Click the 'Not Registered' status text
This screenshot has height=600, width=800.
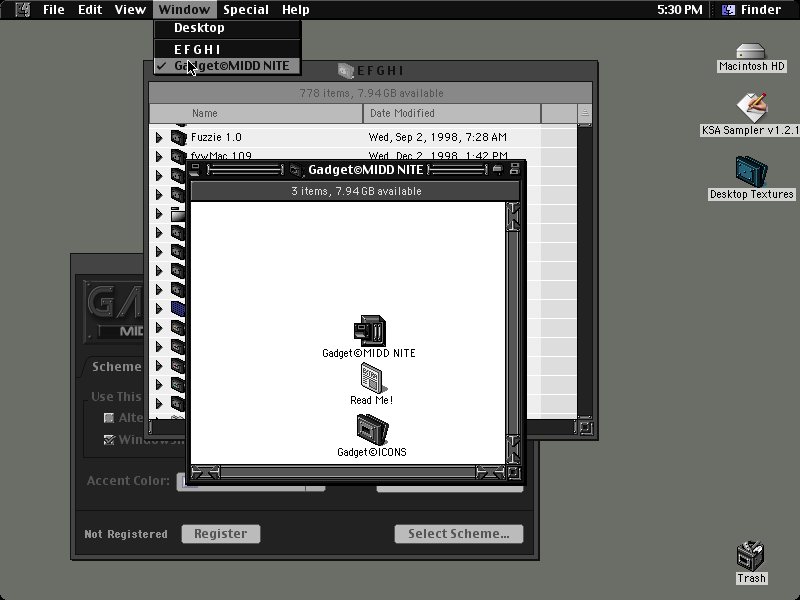tap(126, 534)
